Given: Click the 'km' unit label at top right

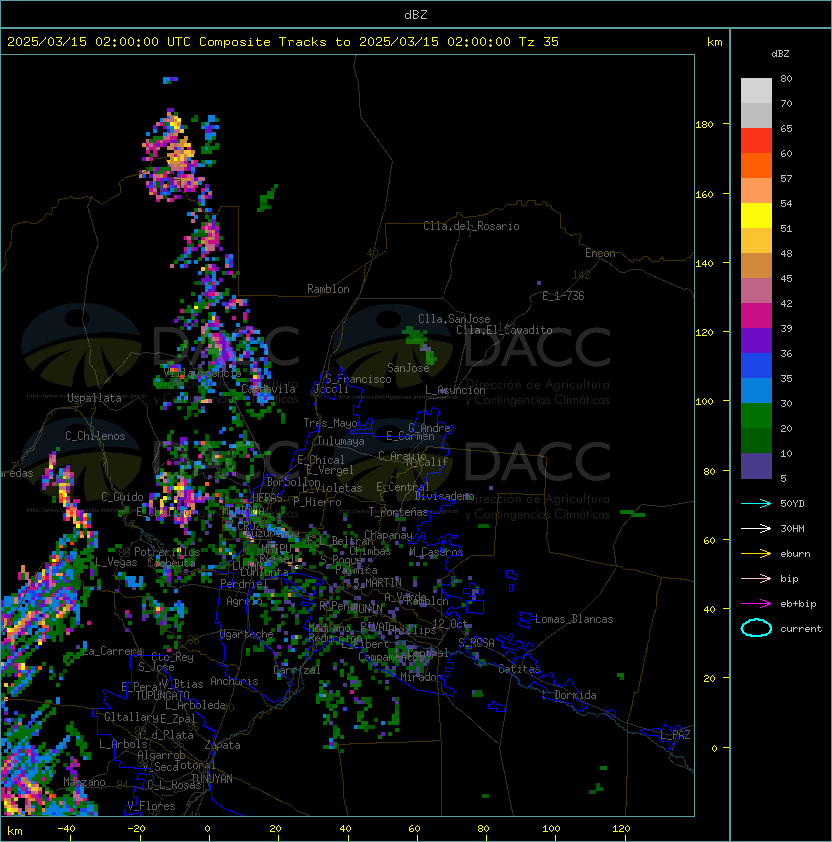Looking at the screenshot, I should click(714, 41).
